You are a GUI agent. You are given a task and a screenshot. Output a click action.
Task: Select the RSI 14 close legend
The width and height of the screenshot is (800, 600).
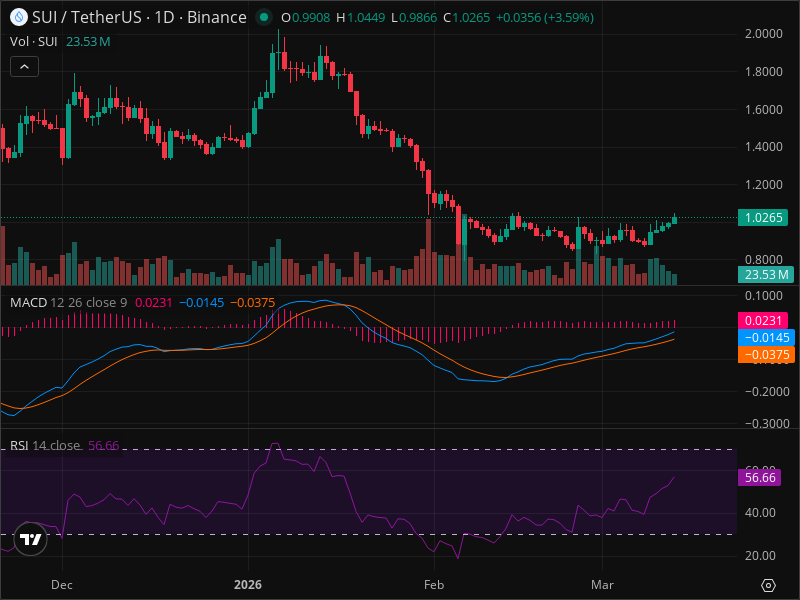pos(45,445)
